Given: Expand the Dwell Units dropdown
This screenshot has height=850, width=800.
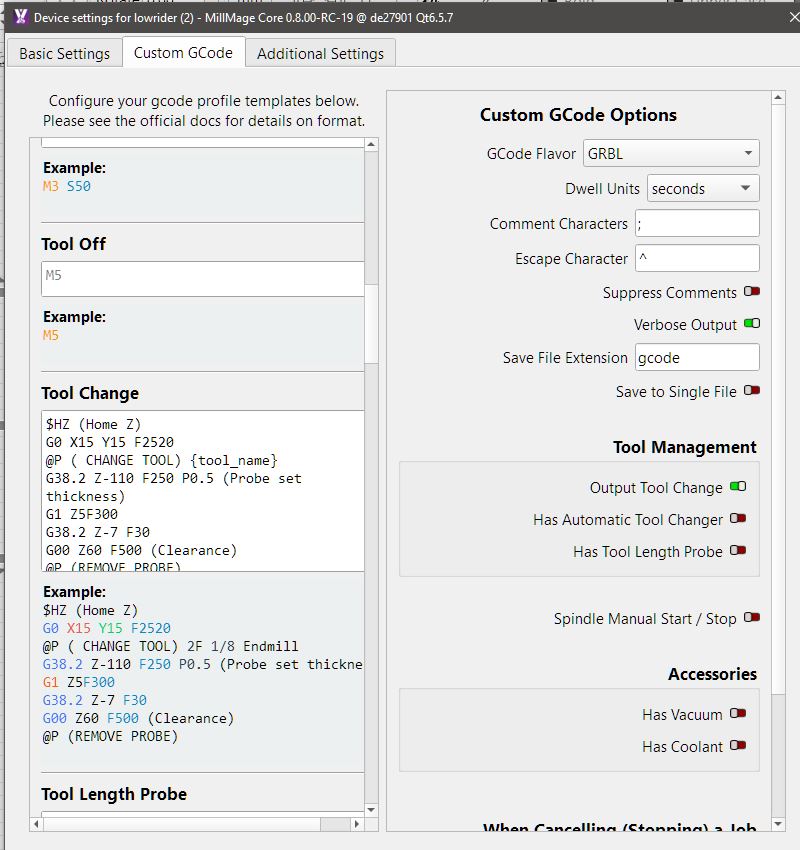Looking at the screenshot, I should [x=703, y=188].
